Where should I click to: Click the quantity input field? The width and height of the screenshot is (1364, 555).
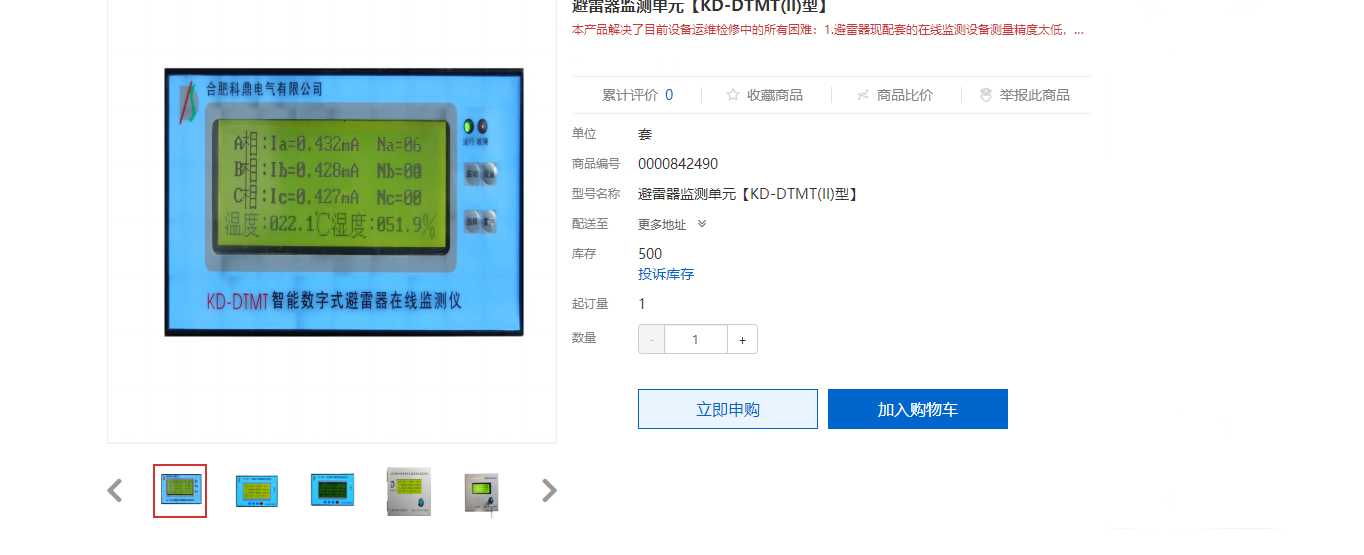click(x=696, y=340)
